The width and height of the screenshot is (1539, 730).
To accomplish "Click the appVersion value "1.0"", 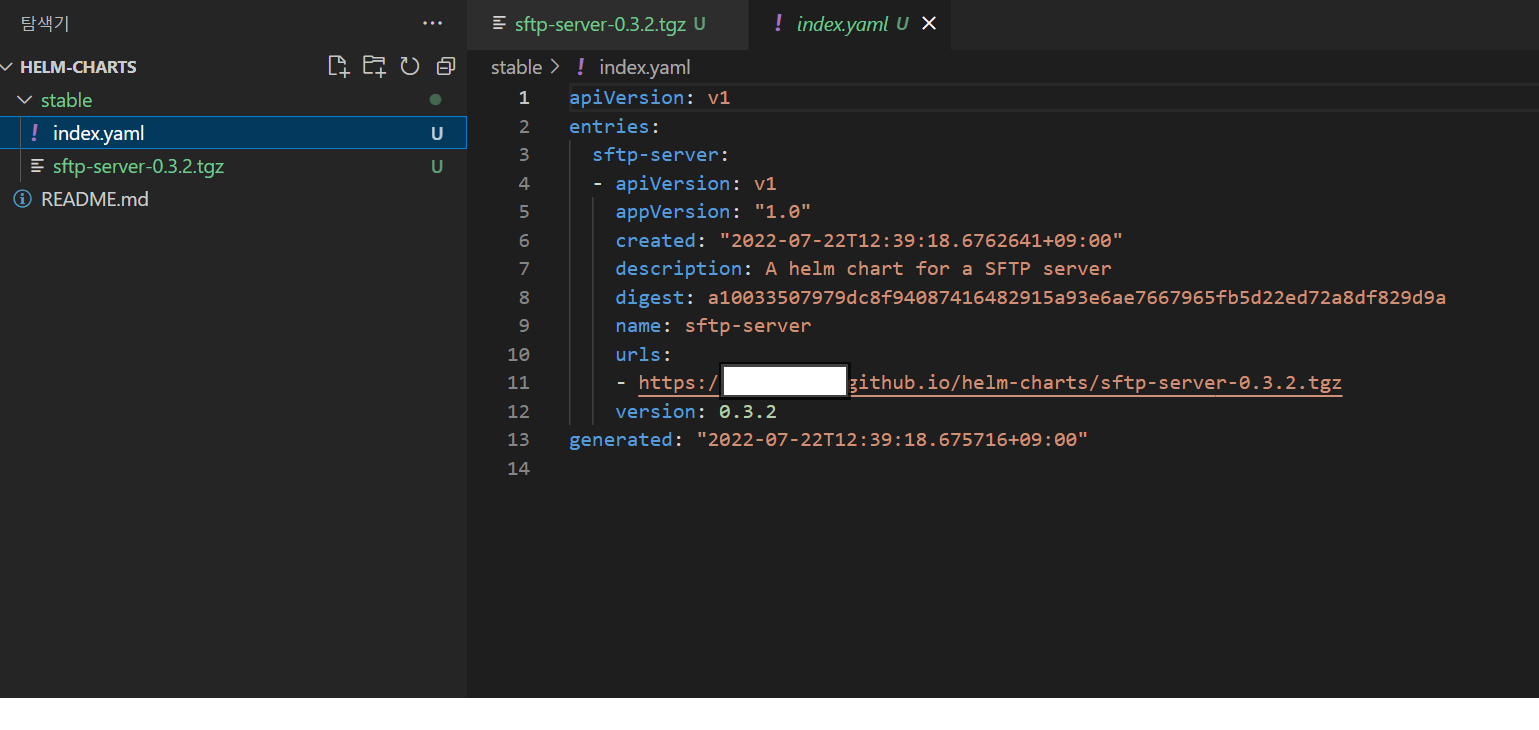I will (x=782, y=212).
